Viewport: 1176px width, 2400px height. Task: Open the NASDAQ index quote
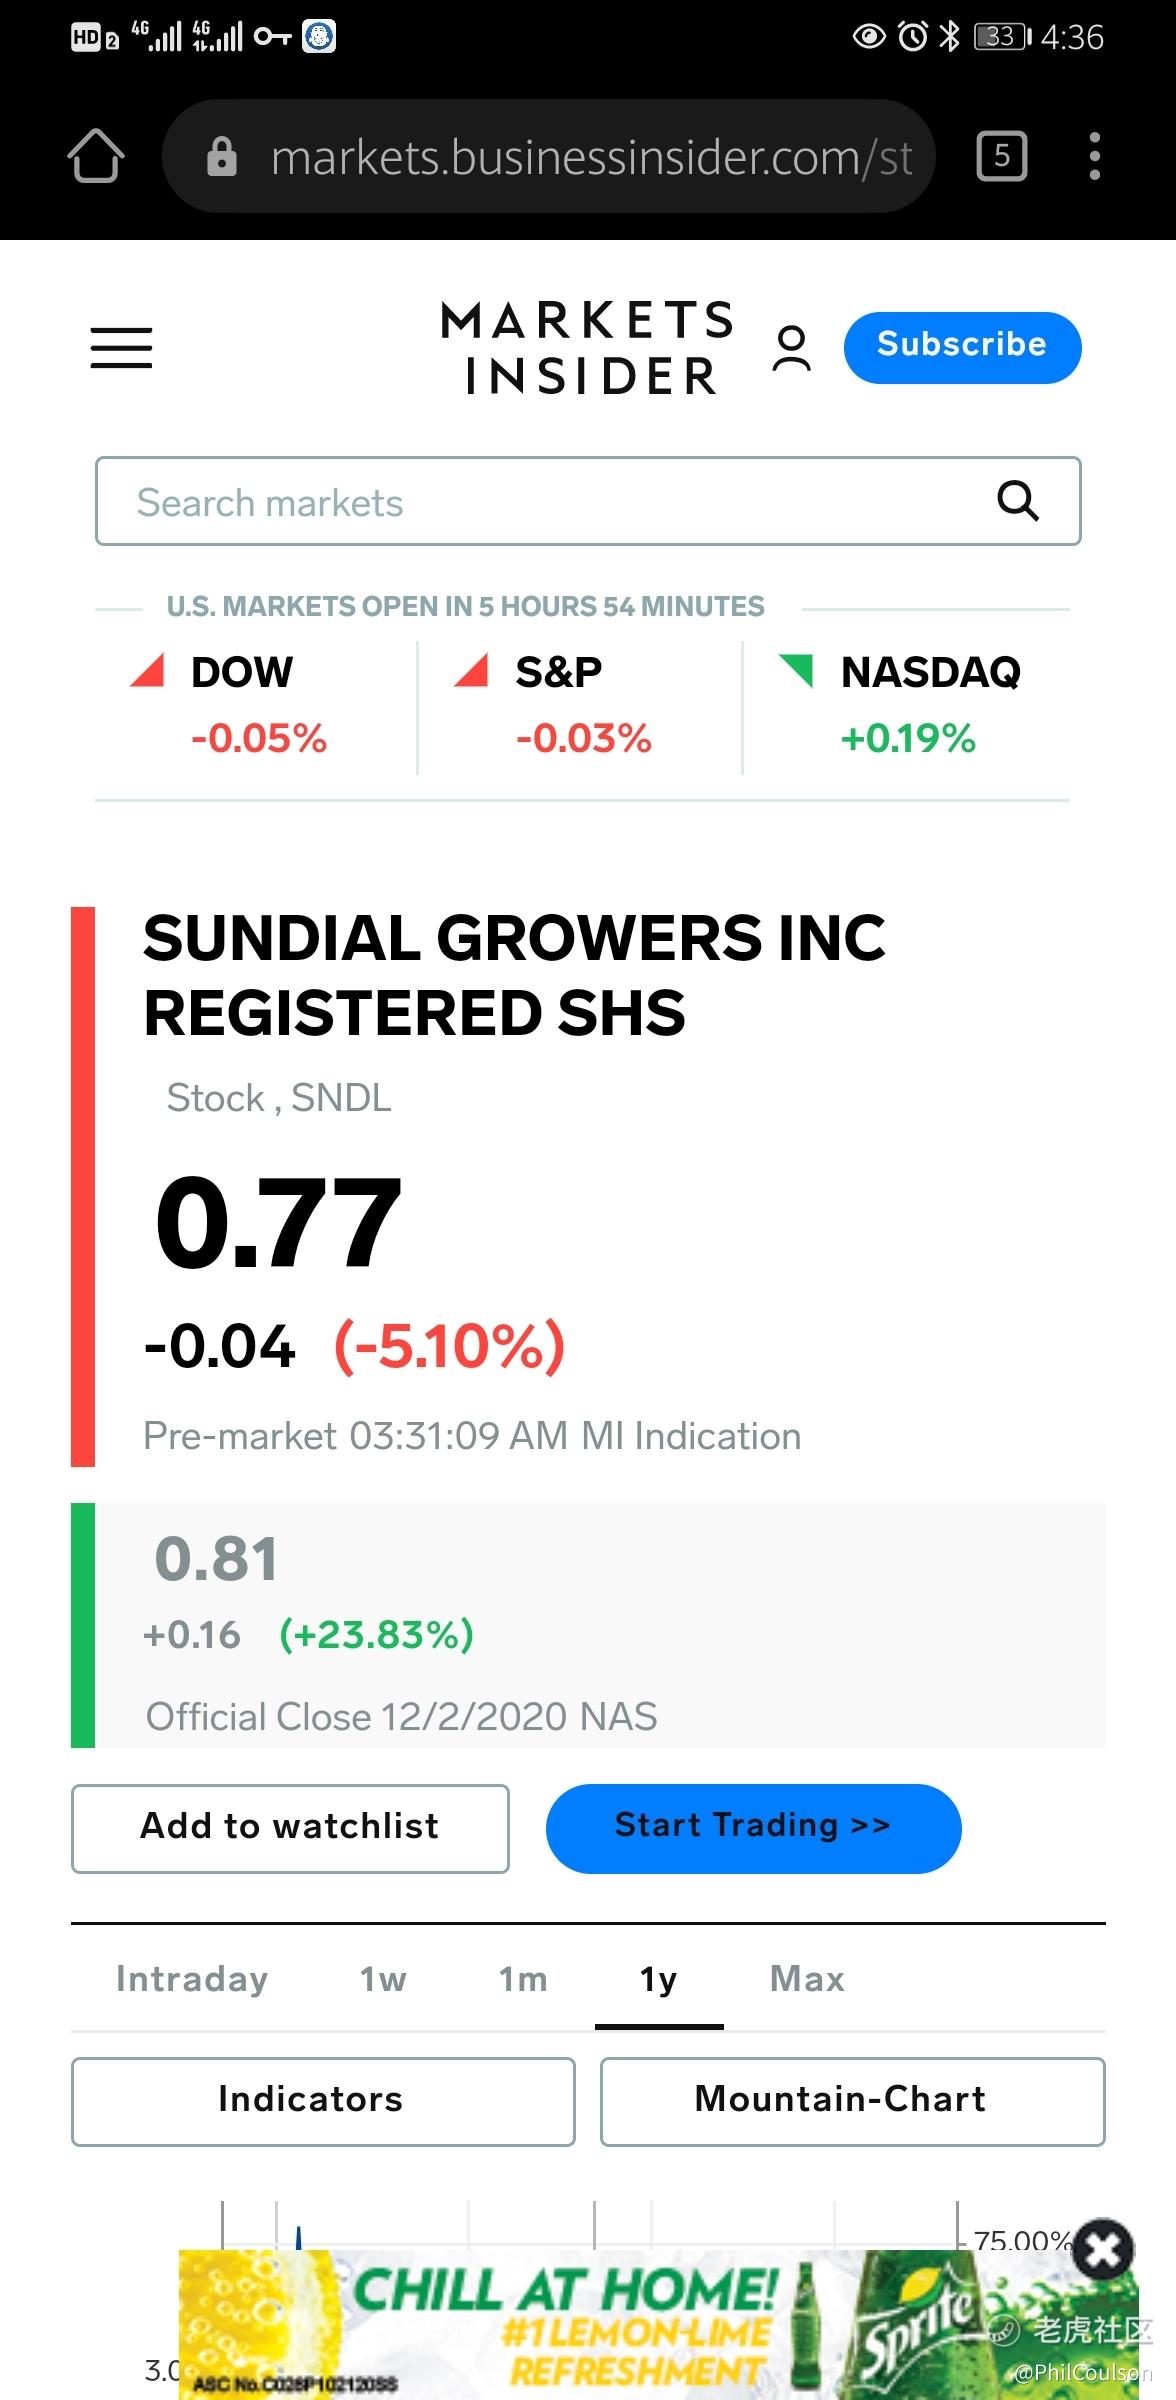pyautogui.click(x=906, y=705)
